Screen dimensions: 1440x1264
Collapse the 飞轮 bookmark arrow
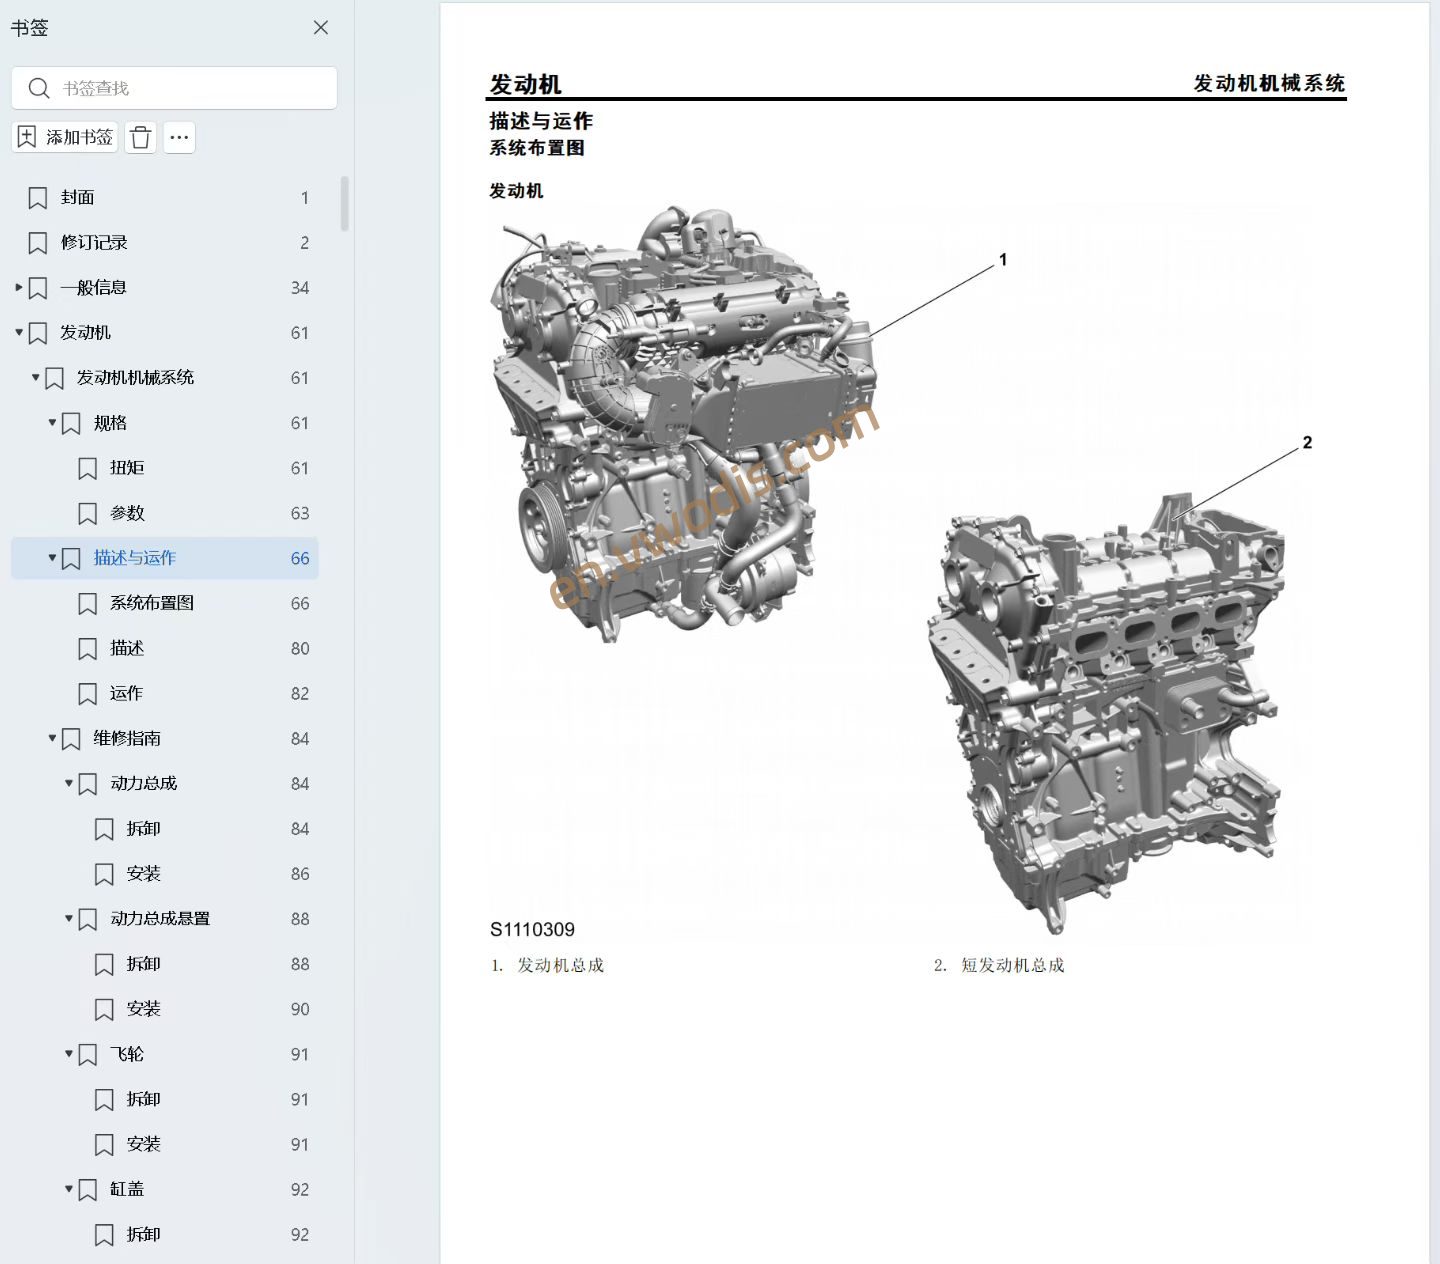tap(69, 1053)
